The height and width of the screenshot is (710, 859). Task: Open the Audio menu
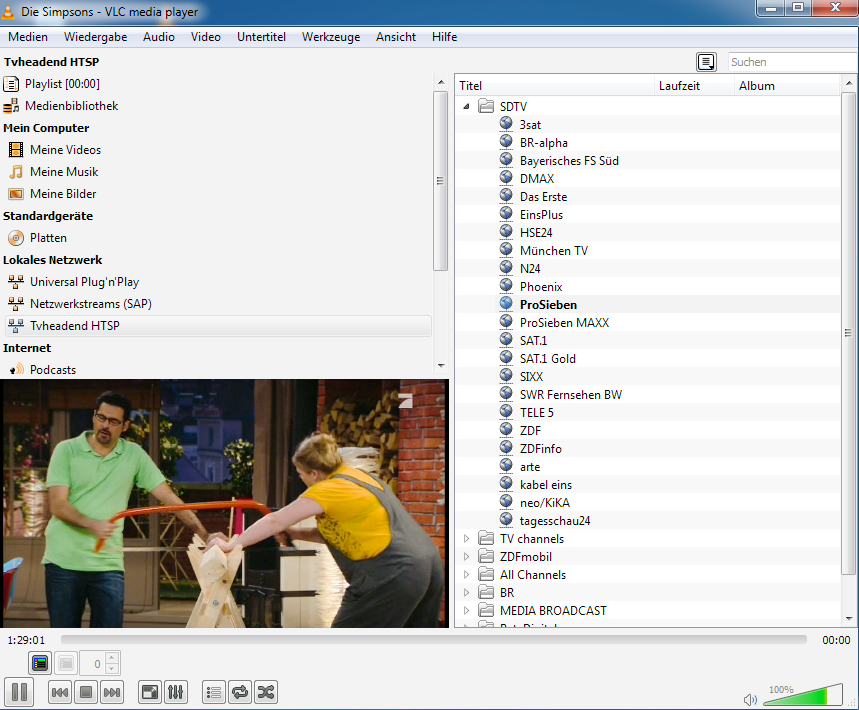(x=159, y=37)
